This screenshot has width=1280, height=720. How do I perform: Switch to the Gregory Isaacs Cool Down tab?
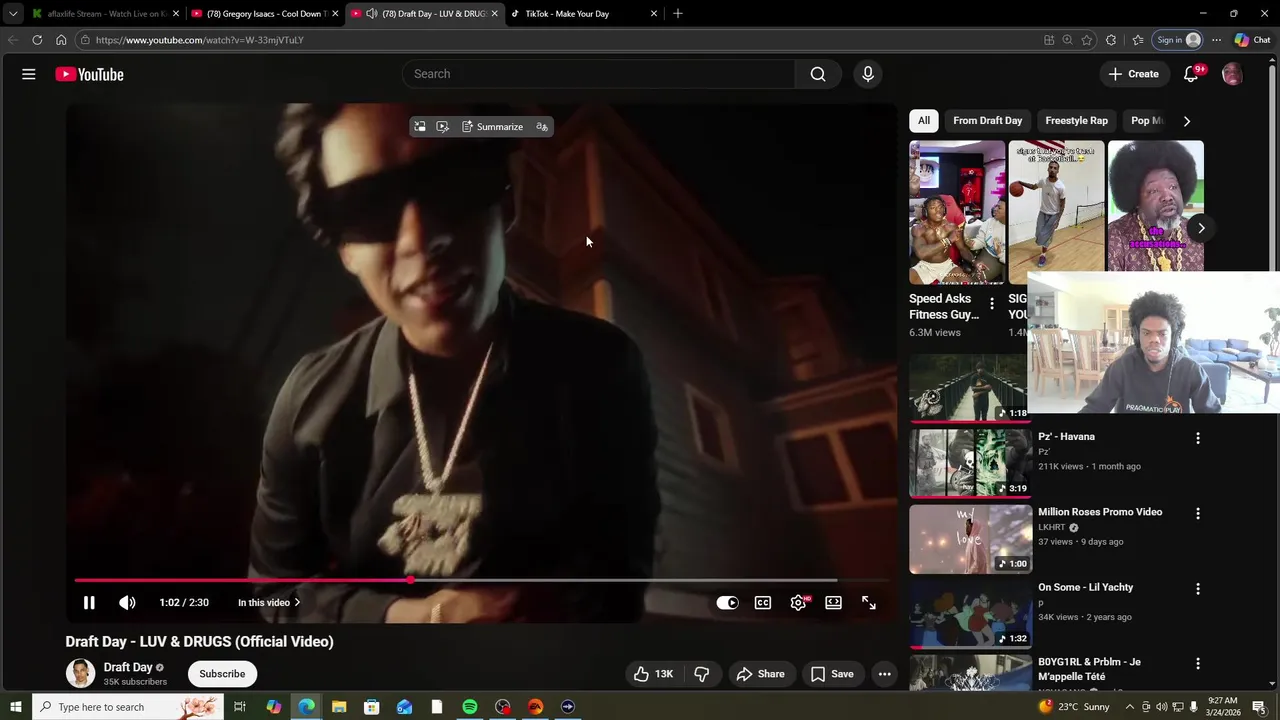point(265,14)
